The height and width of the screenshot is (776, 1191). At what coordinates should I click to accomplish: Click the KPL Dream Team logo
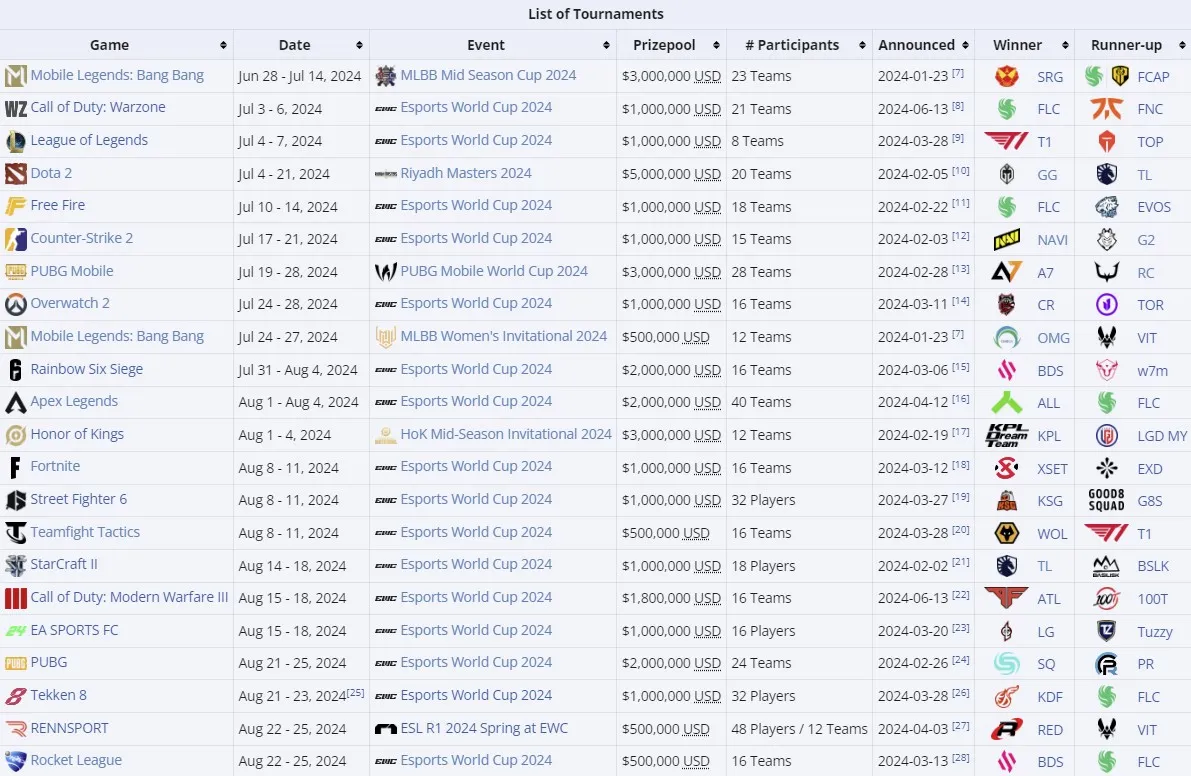point(1006,436)
